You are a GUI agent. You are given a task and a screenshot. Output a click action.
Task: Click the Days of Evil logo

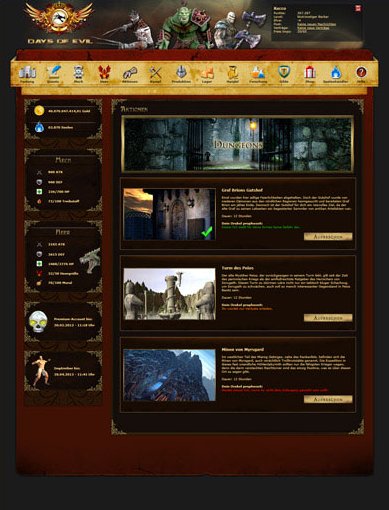tap(59, 23)
